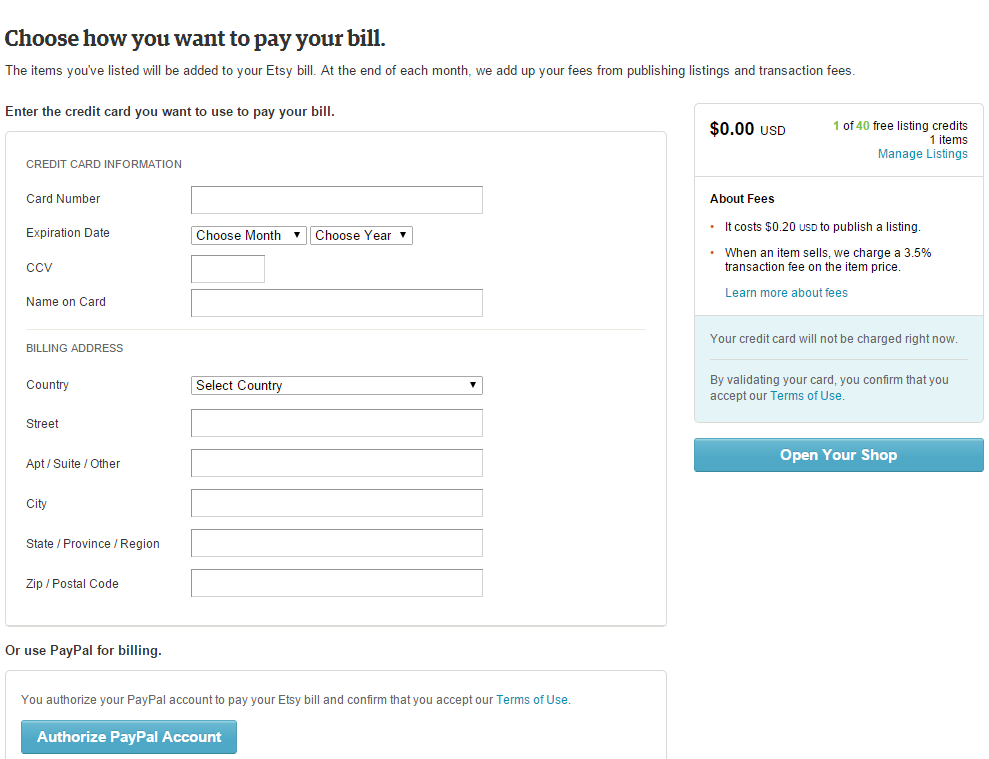The width and height of the screenshot is (989, 759).
Task: Focus the CCV input box
Action: pyautogui.click(x=228, y=269)
